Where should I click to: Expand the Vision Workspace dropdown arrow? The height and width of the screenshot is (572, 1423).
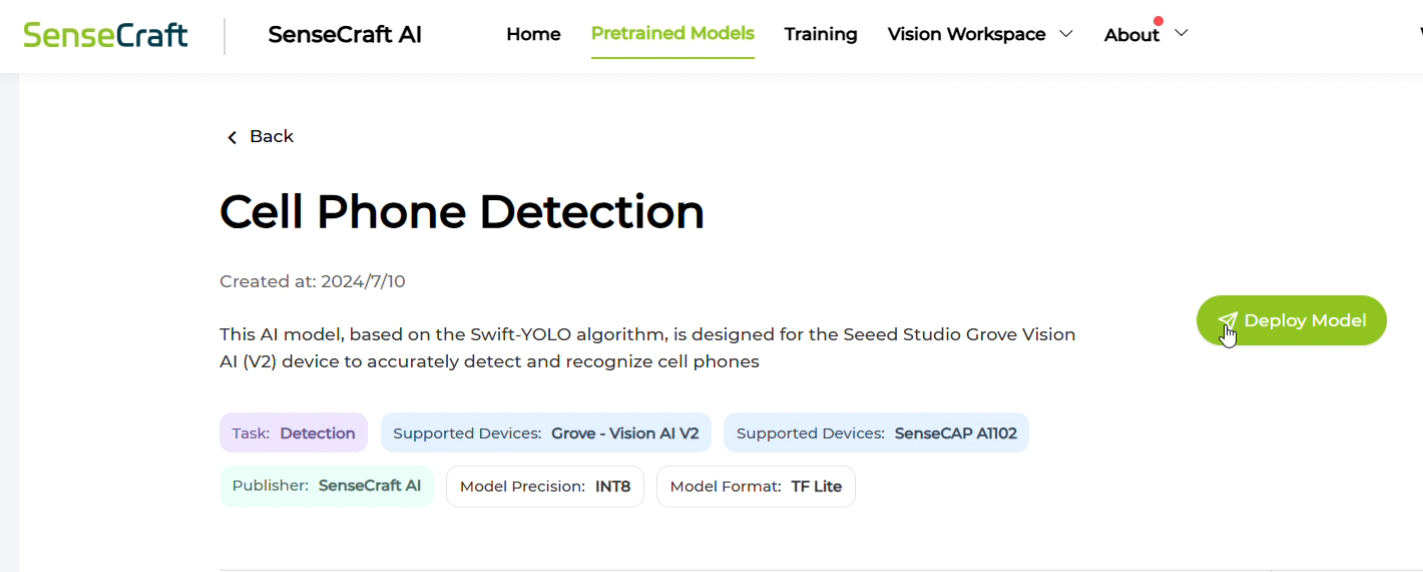pyautogui.click(x=1066, y=34)
